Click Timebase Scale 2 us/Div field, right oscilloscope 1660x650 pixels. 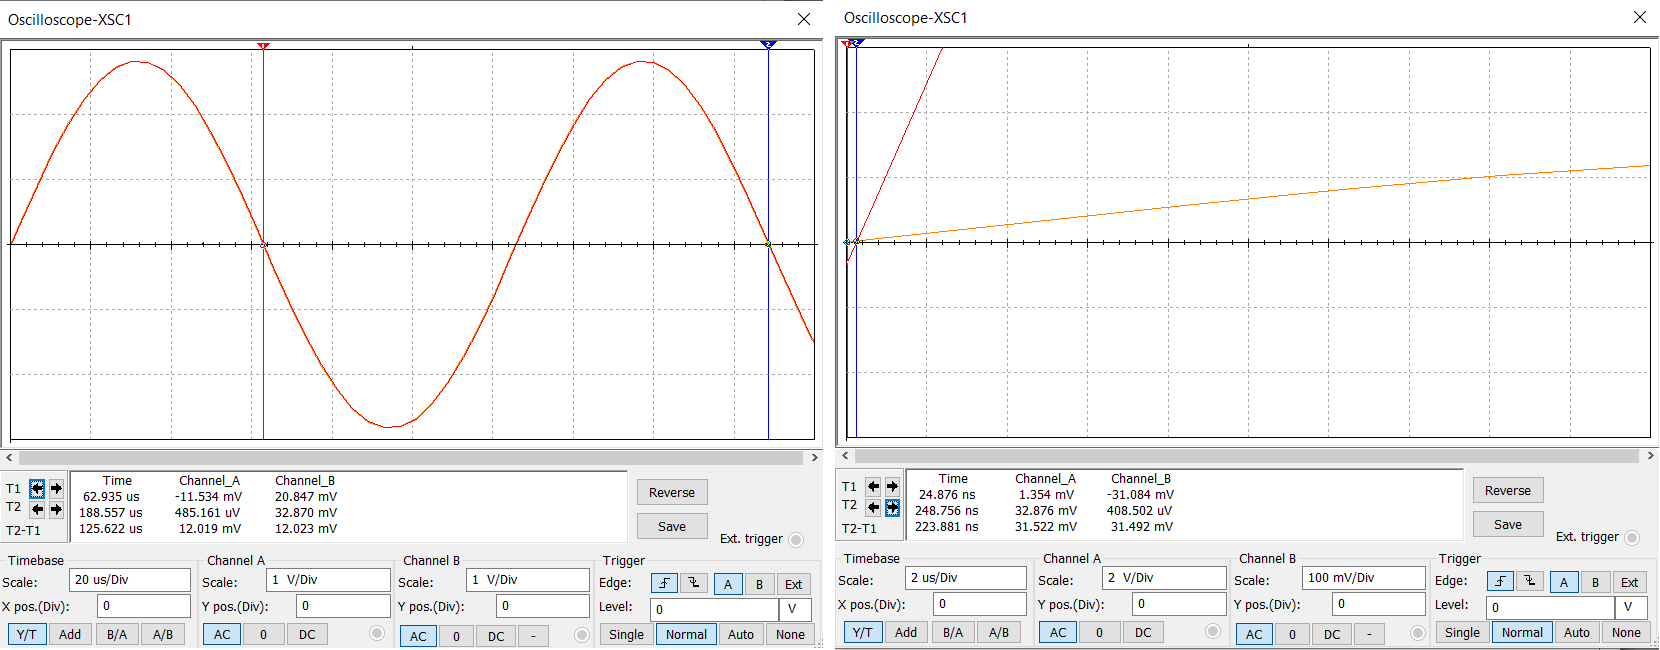[x=966, y=578]
